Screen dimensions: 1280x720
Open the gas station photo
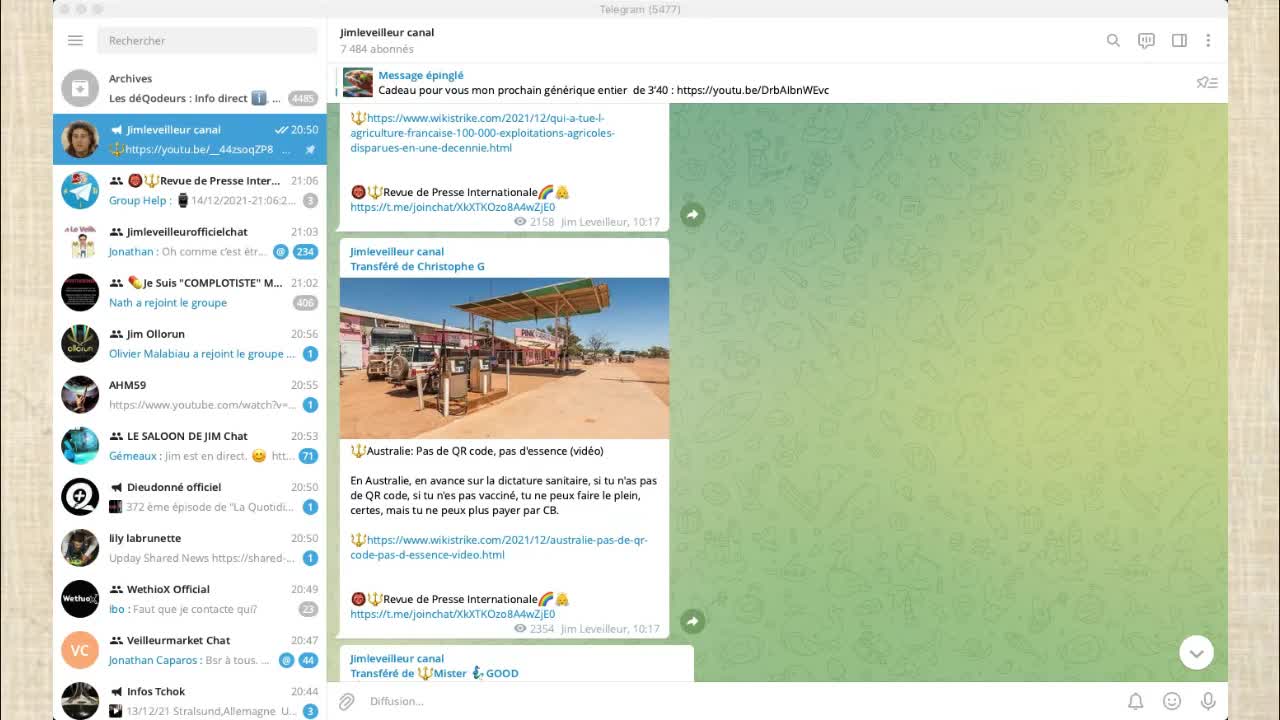point(504,358)
